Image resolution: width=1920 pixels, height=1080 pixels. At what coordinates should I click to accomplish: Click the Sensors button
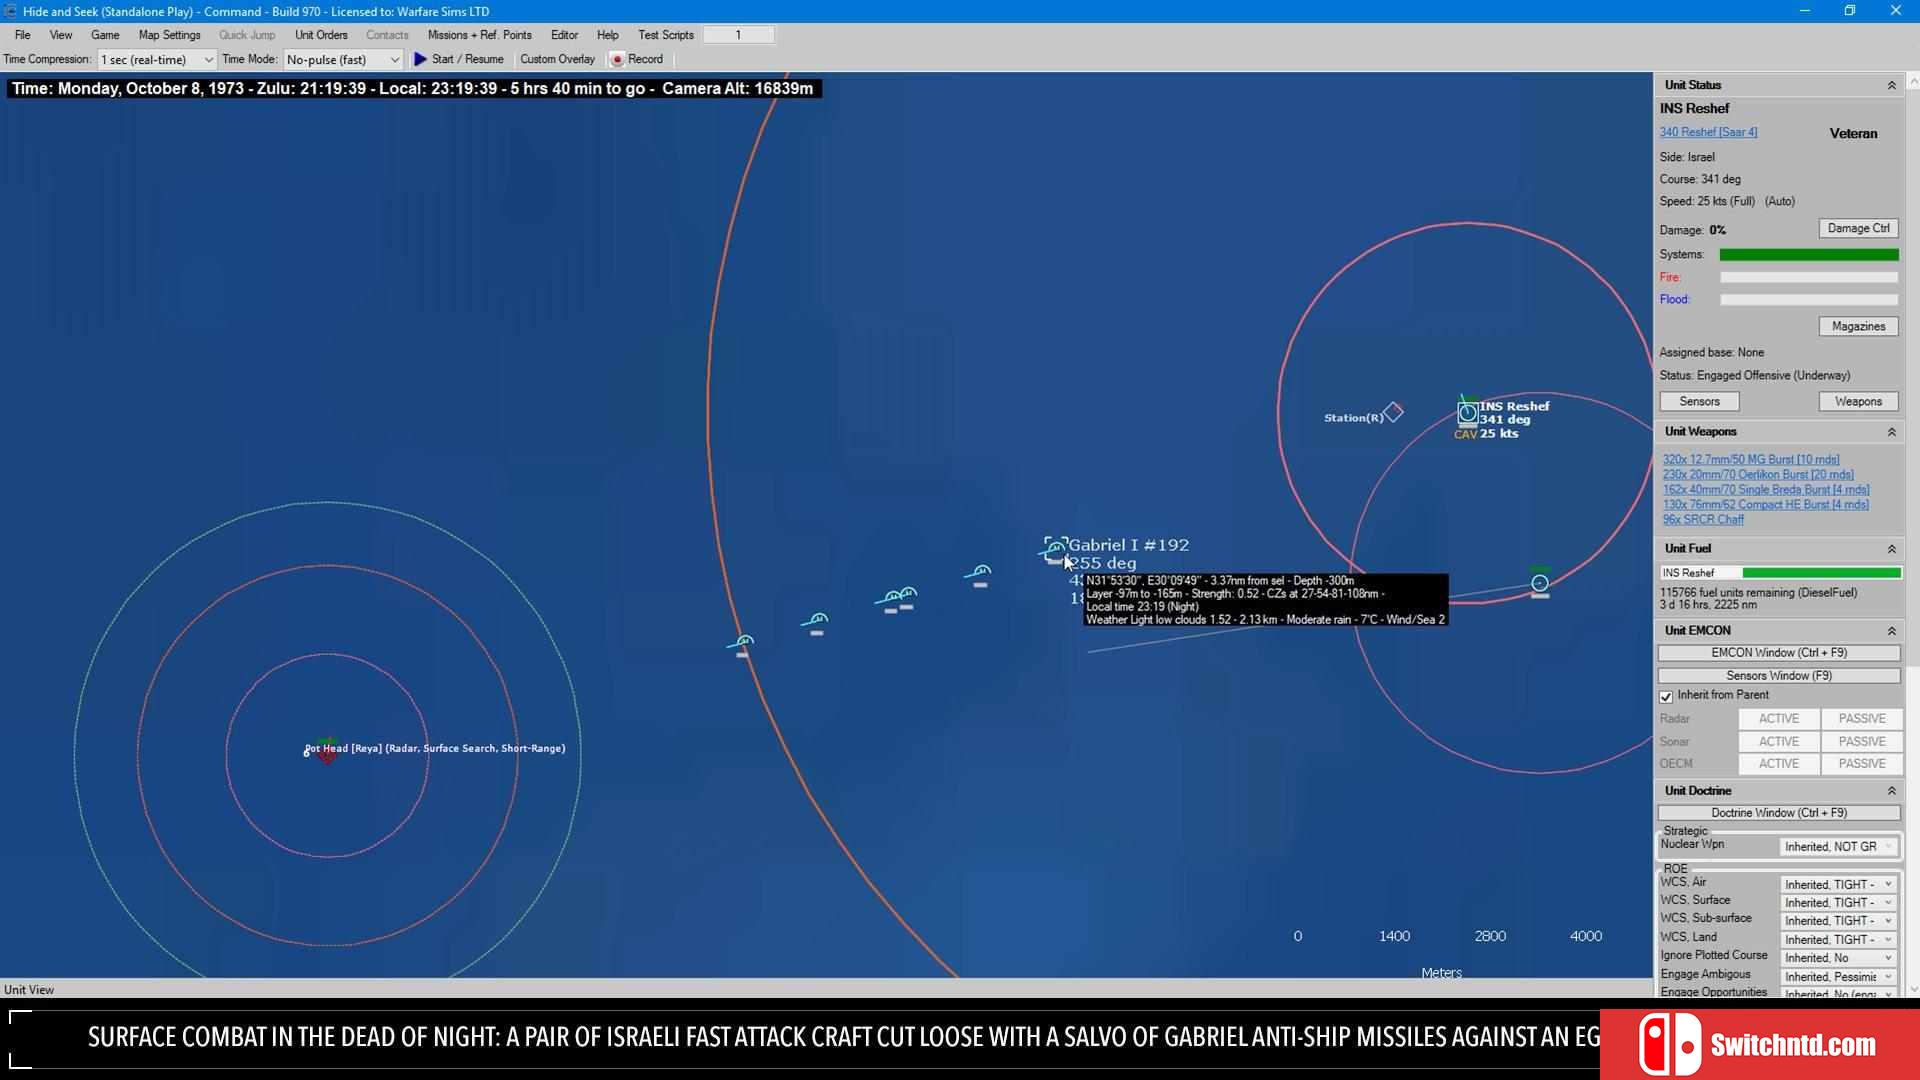coord(1699,402)
